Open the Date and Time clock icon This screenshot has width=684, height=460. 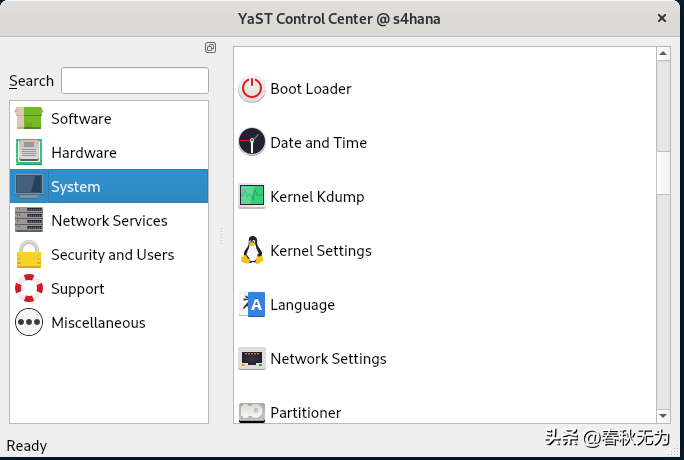[252, 143]
